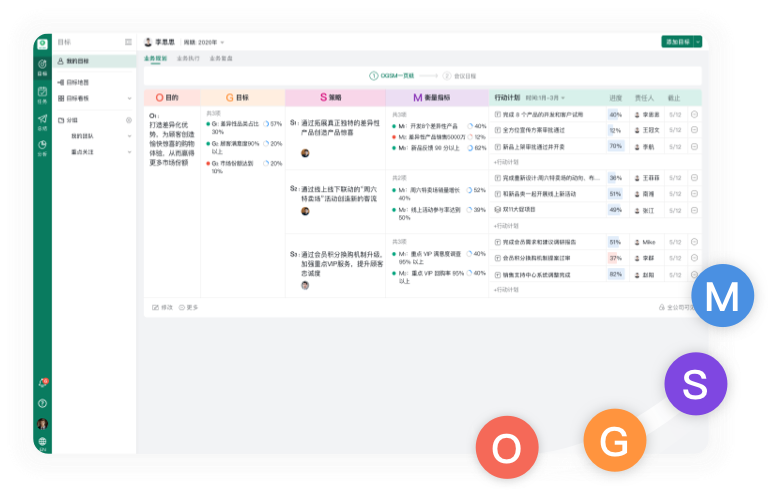
Task: Select the 分组 folder item
Action: pyautogui.click(x=68, y=120)
